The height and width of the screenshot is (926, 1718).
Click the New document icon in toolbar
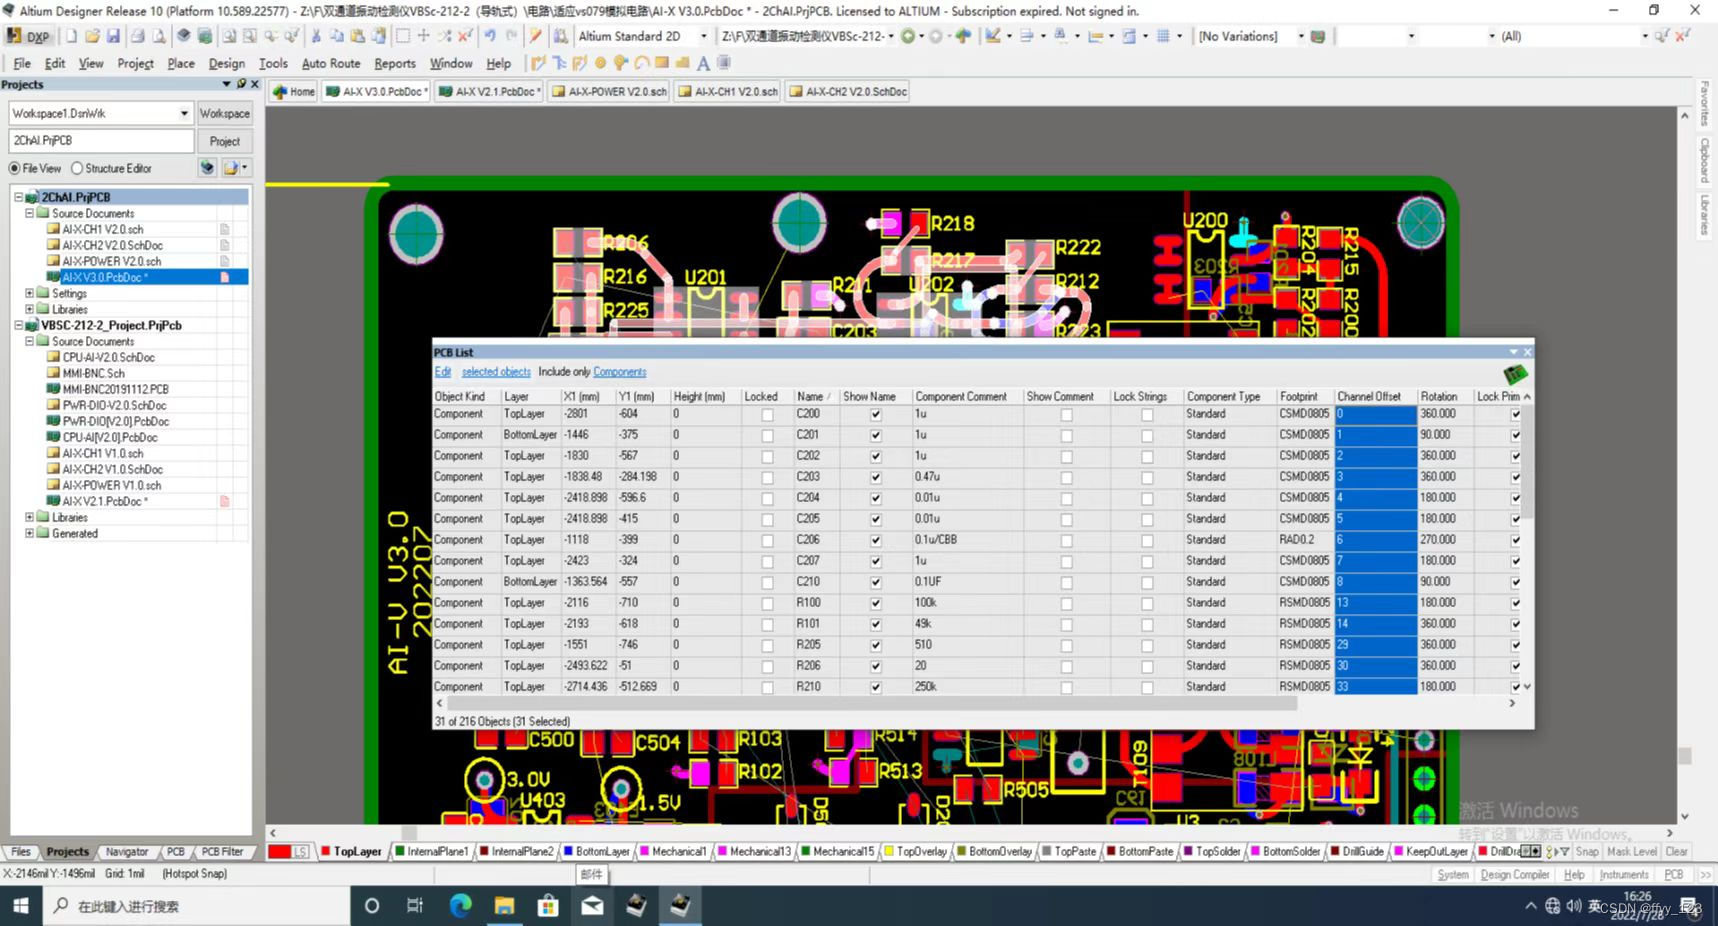(x=71, y=36)
